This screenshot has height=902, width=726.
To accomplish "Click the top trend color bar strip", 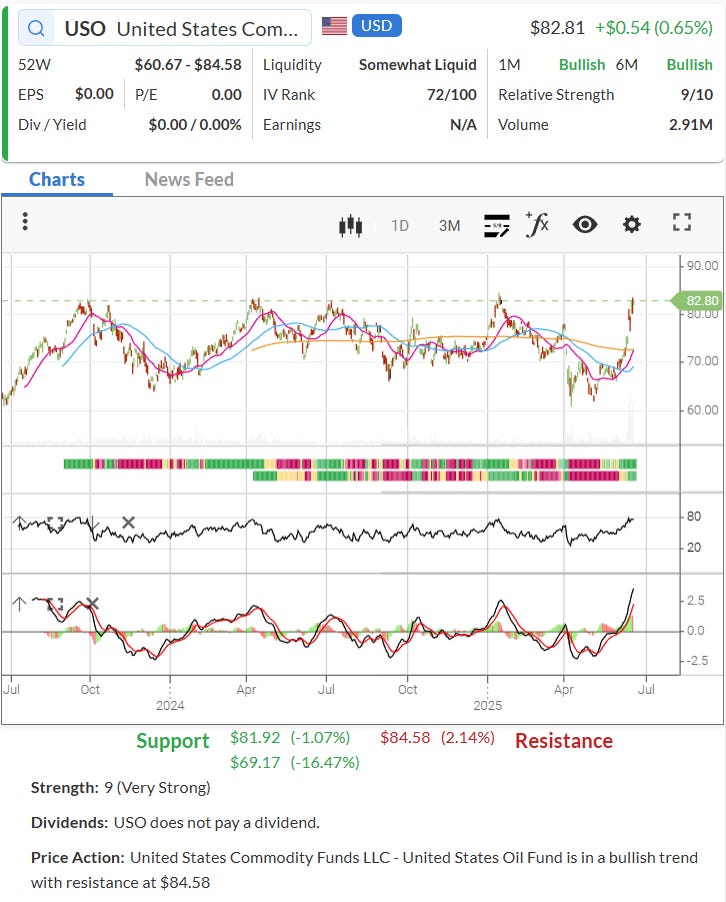I will [x=350, y=464].
